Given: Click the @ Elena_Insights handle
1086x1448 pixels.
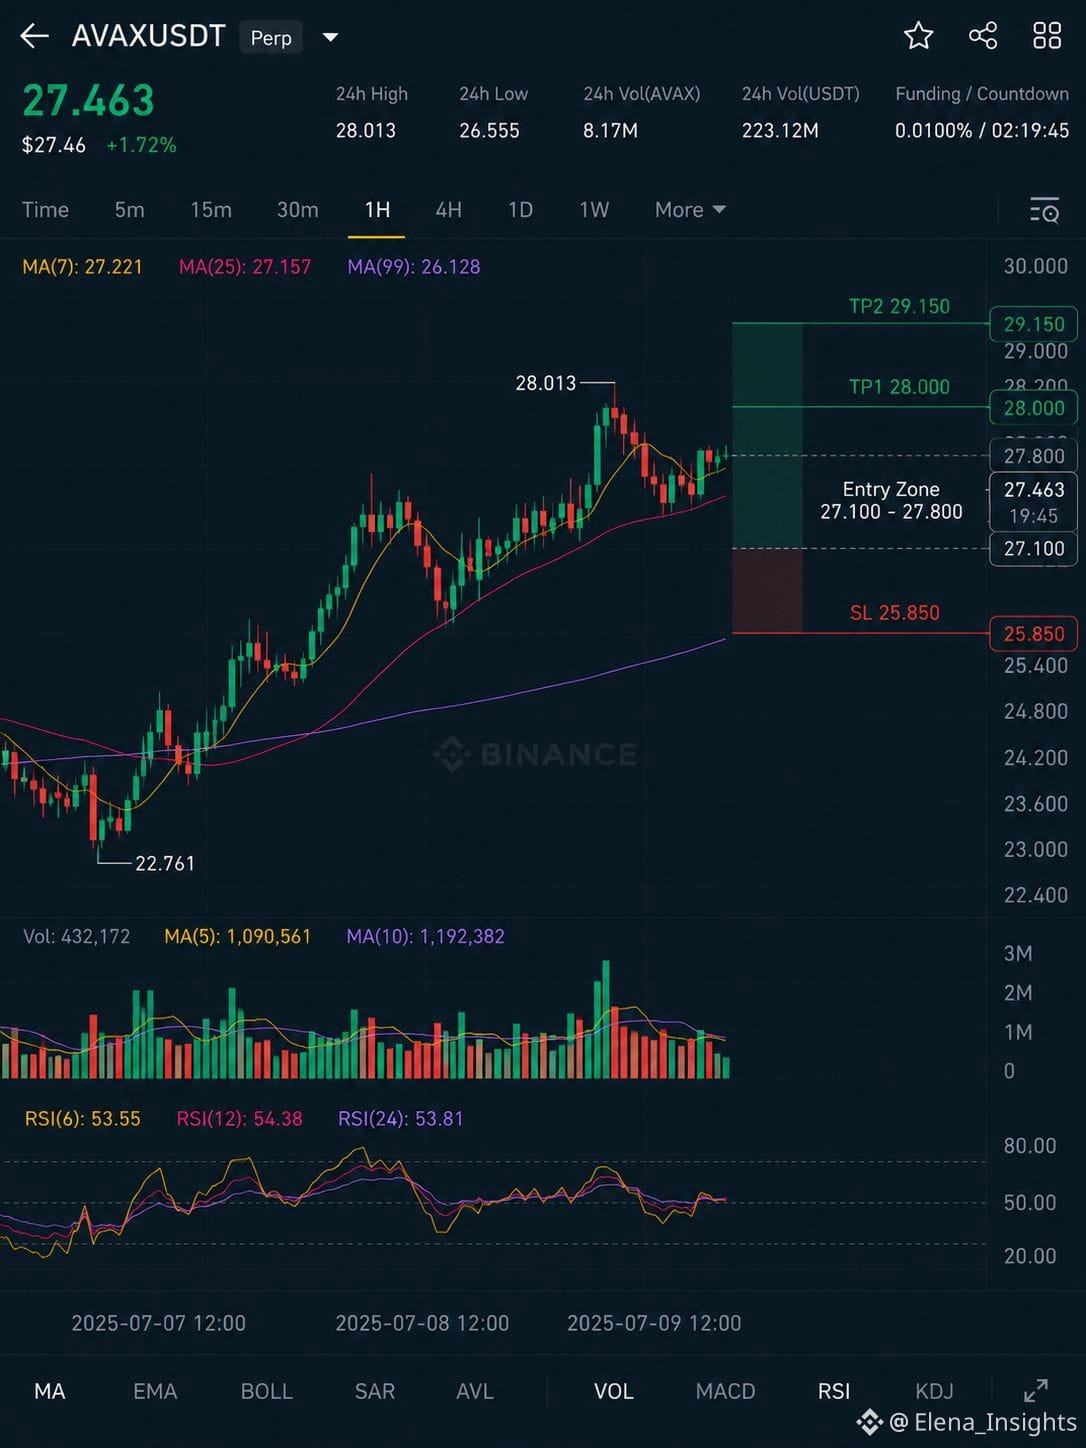Looking at the screenshot, I should point(982,1422).
